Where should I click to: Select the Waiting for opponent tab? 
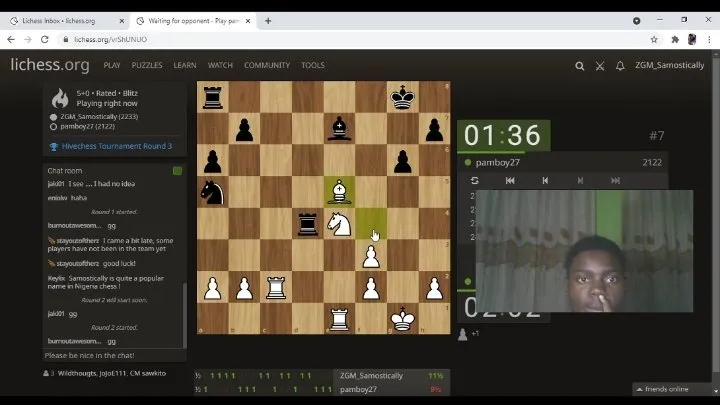click(x=193, y=21)
